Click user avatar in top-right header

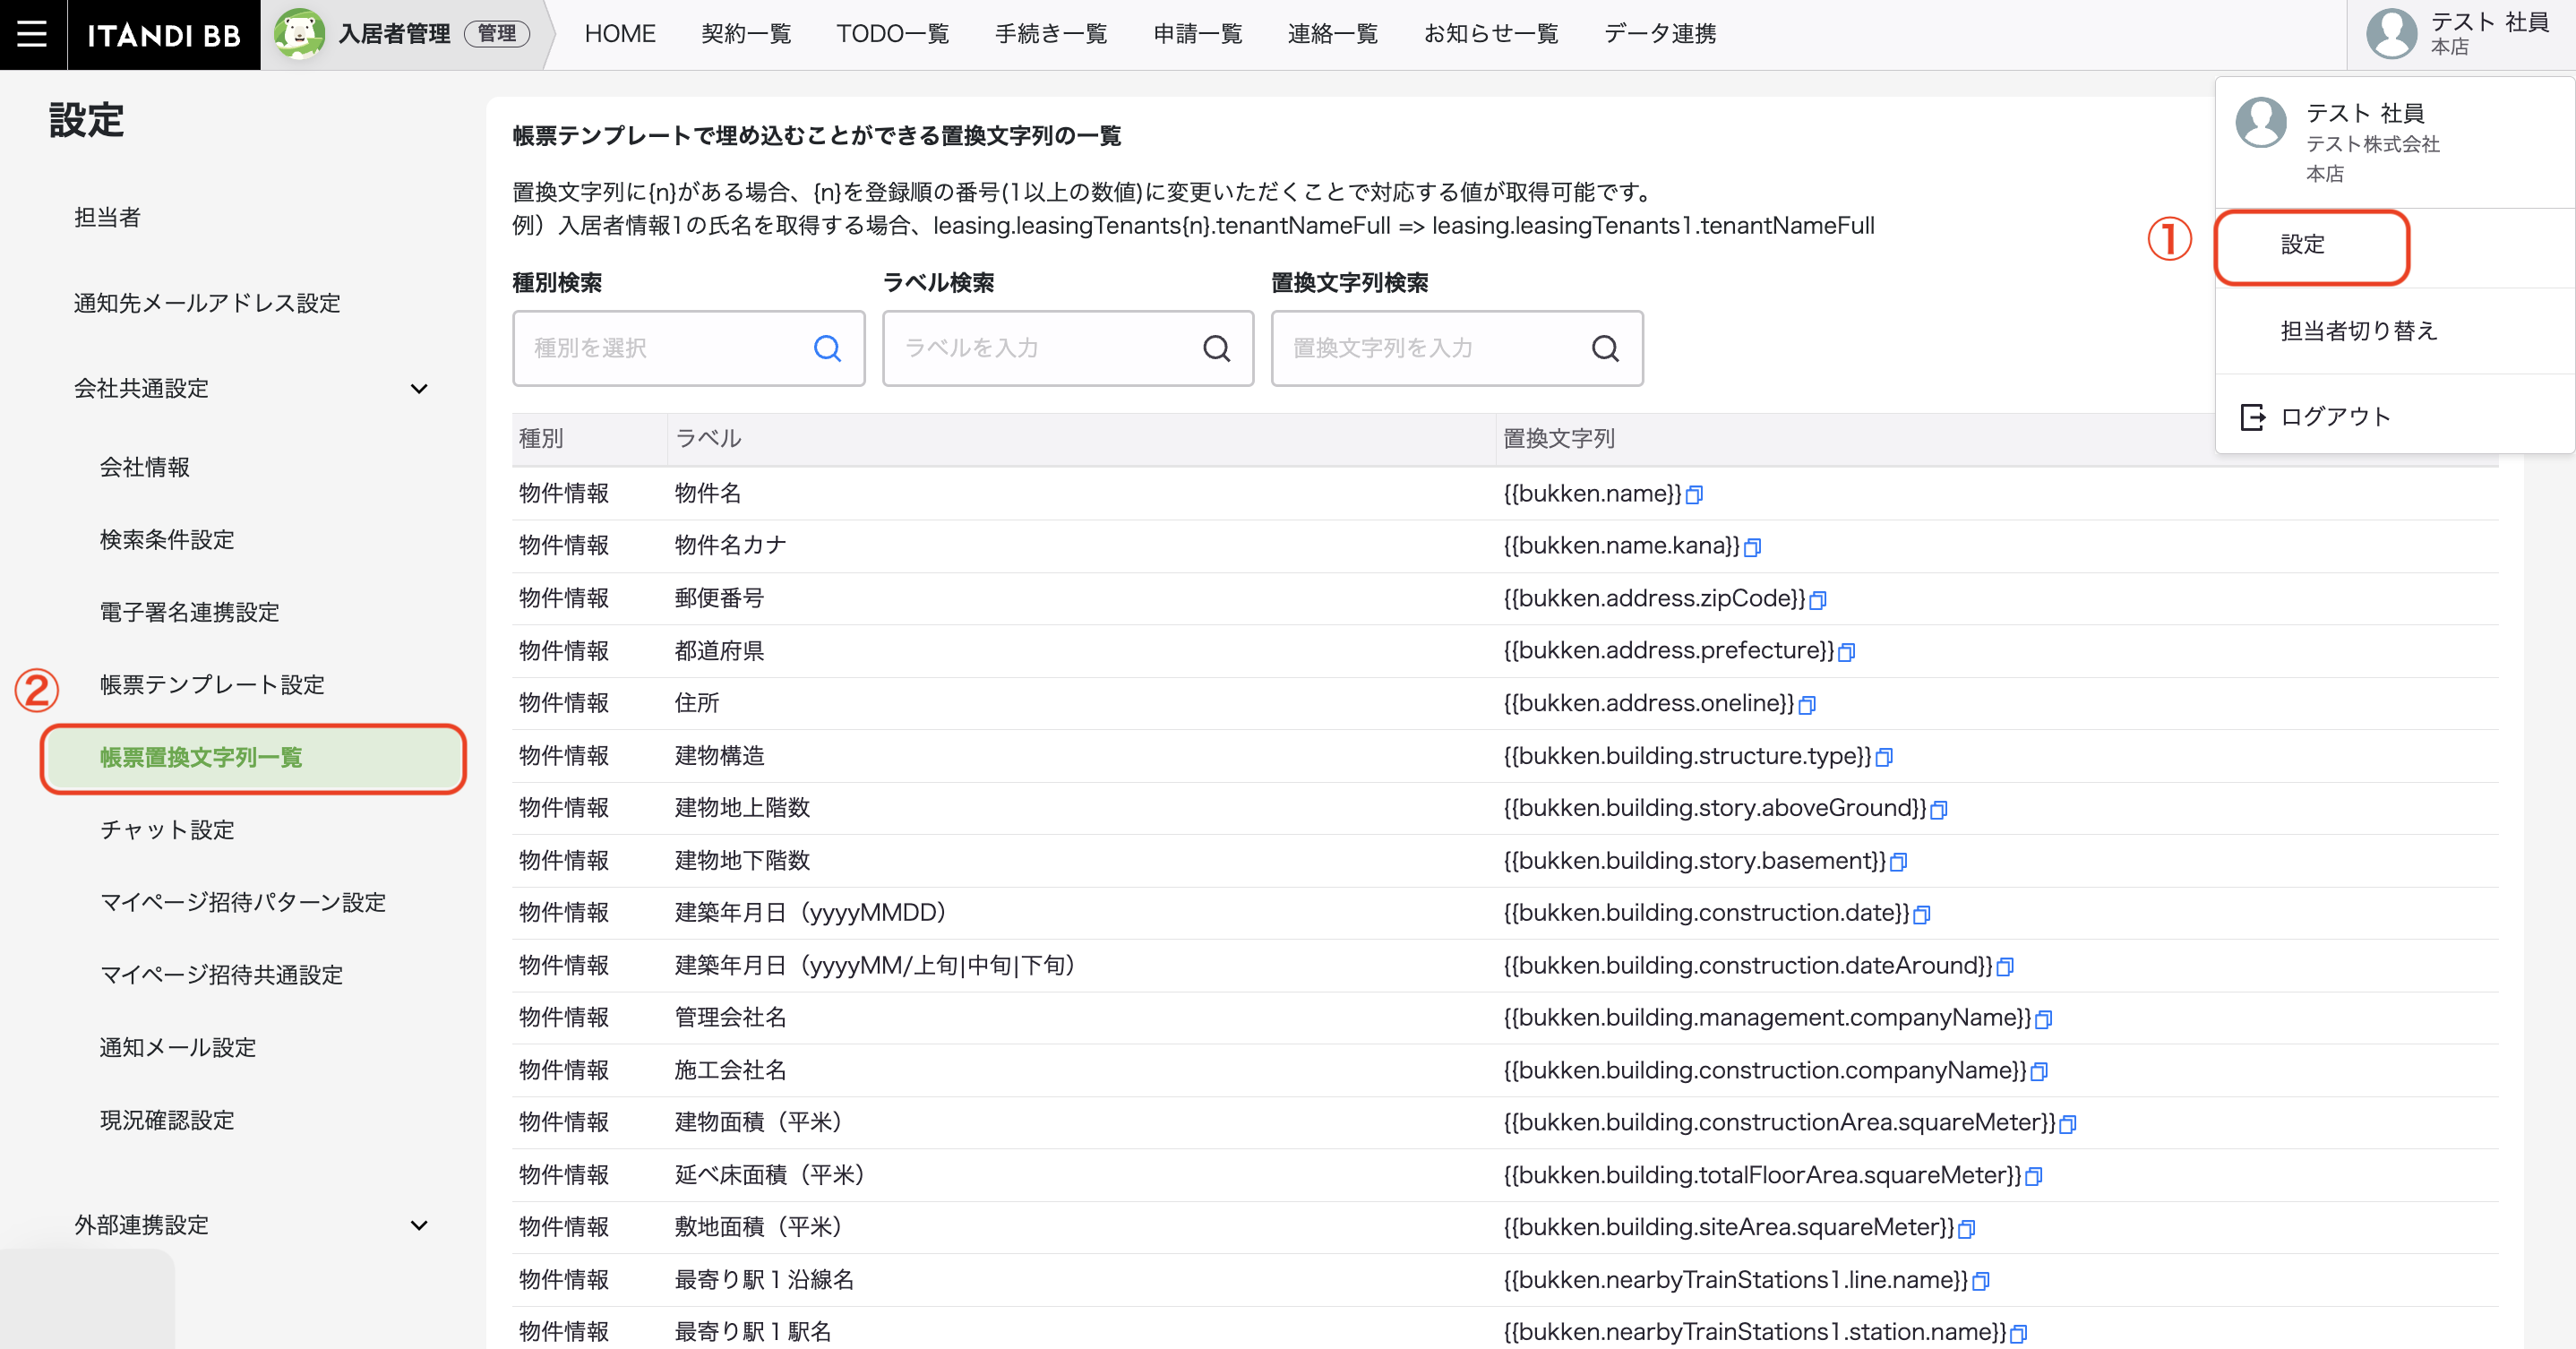click(x=2391, y=34)
